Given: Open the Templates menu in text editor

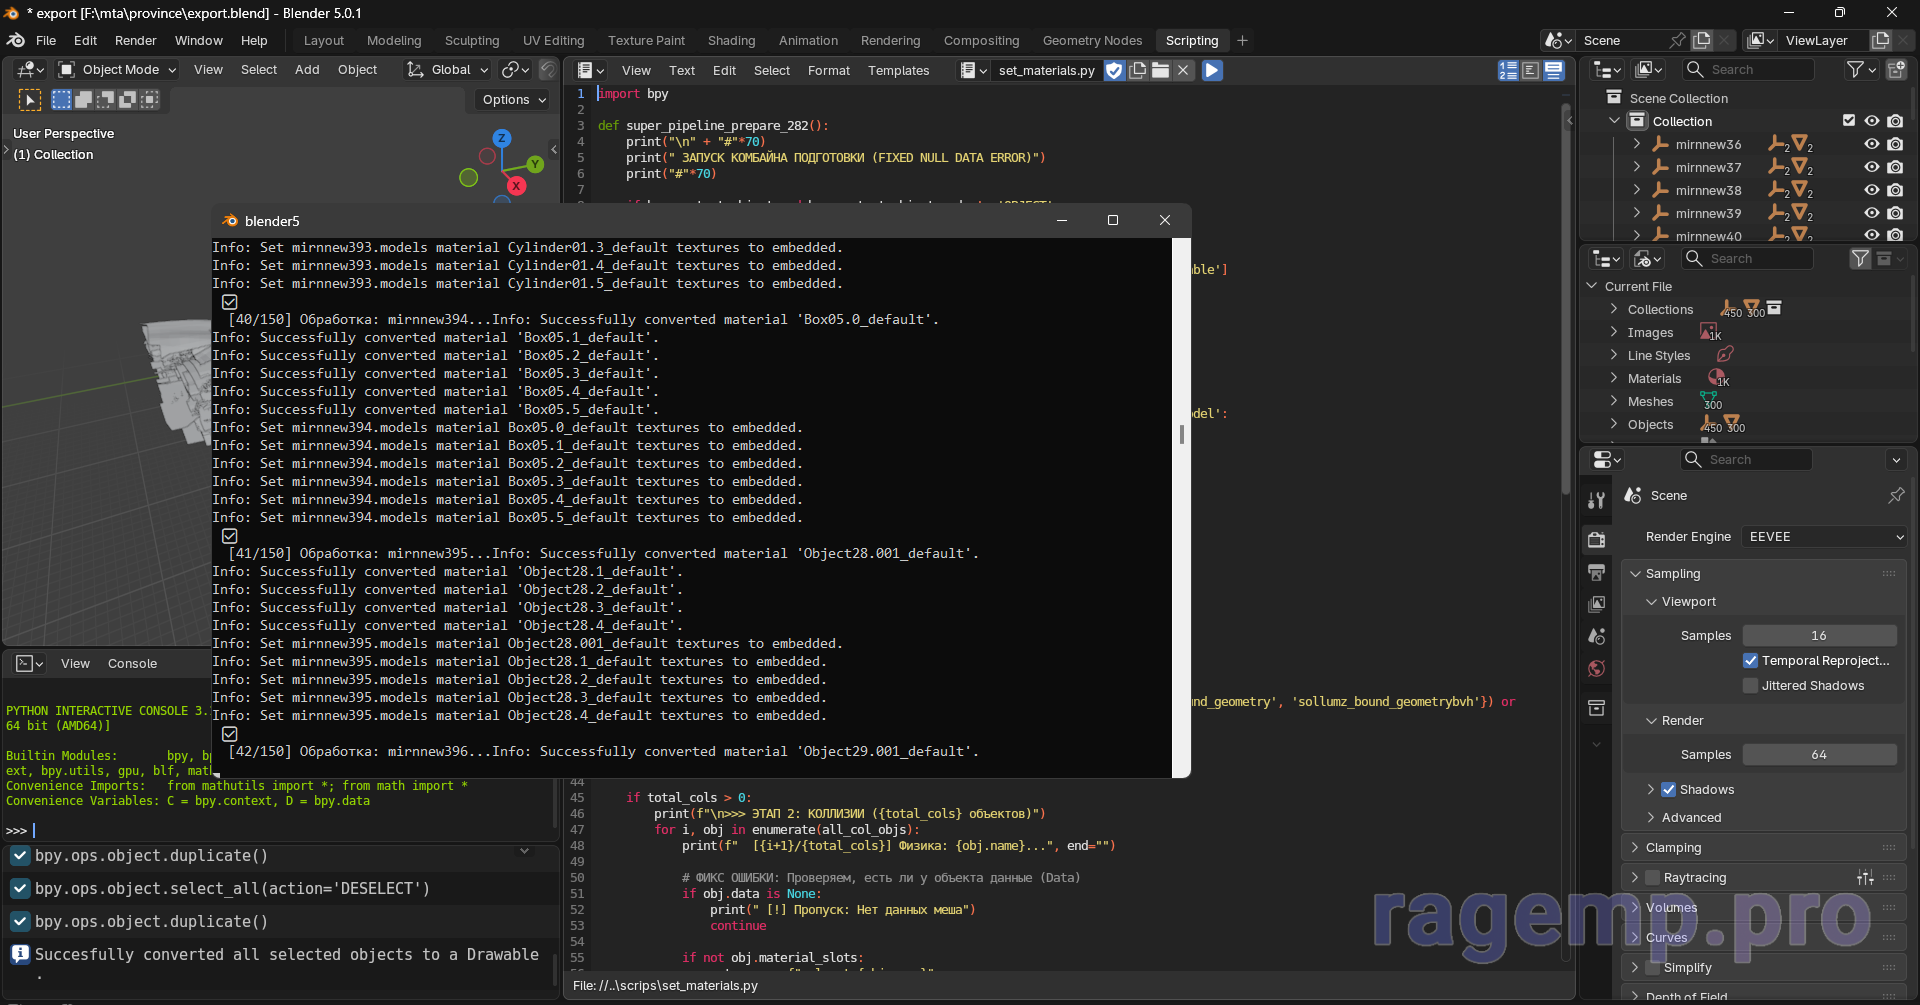Looking at the screenshot, I should [898, 71].
